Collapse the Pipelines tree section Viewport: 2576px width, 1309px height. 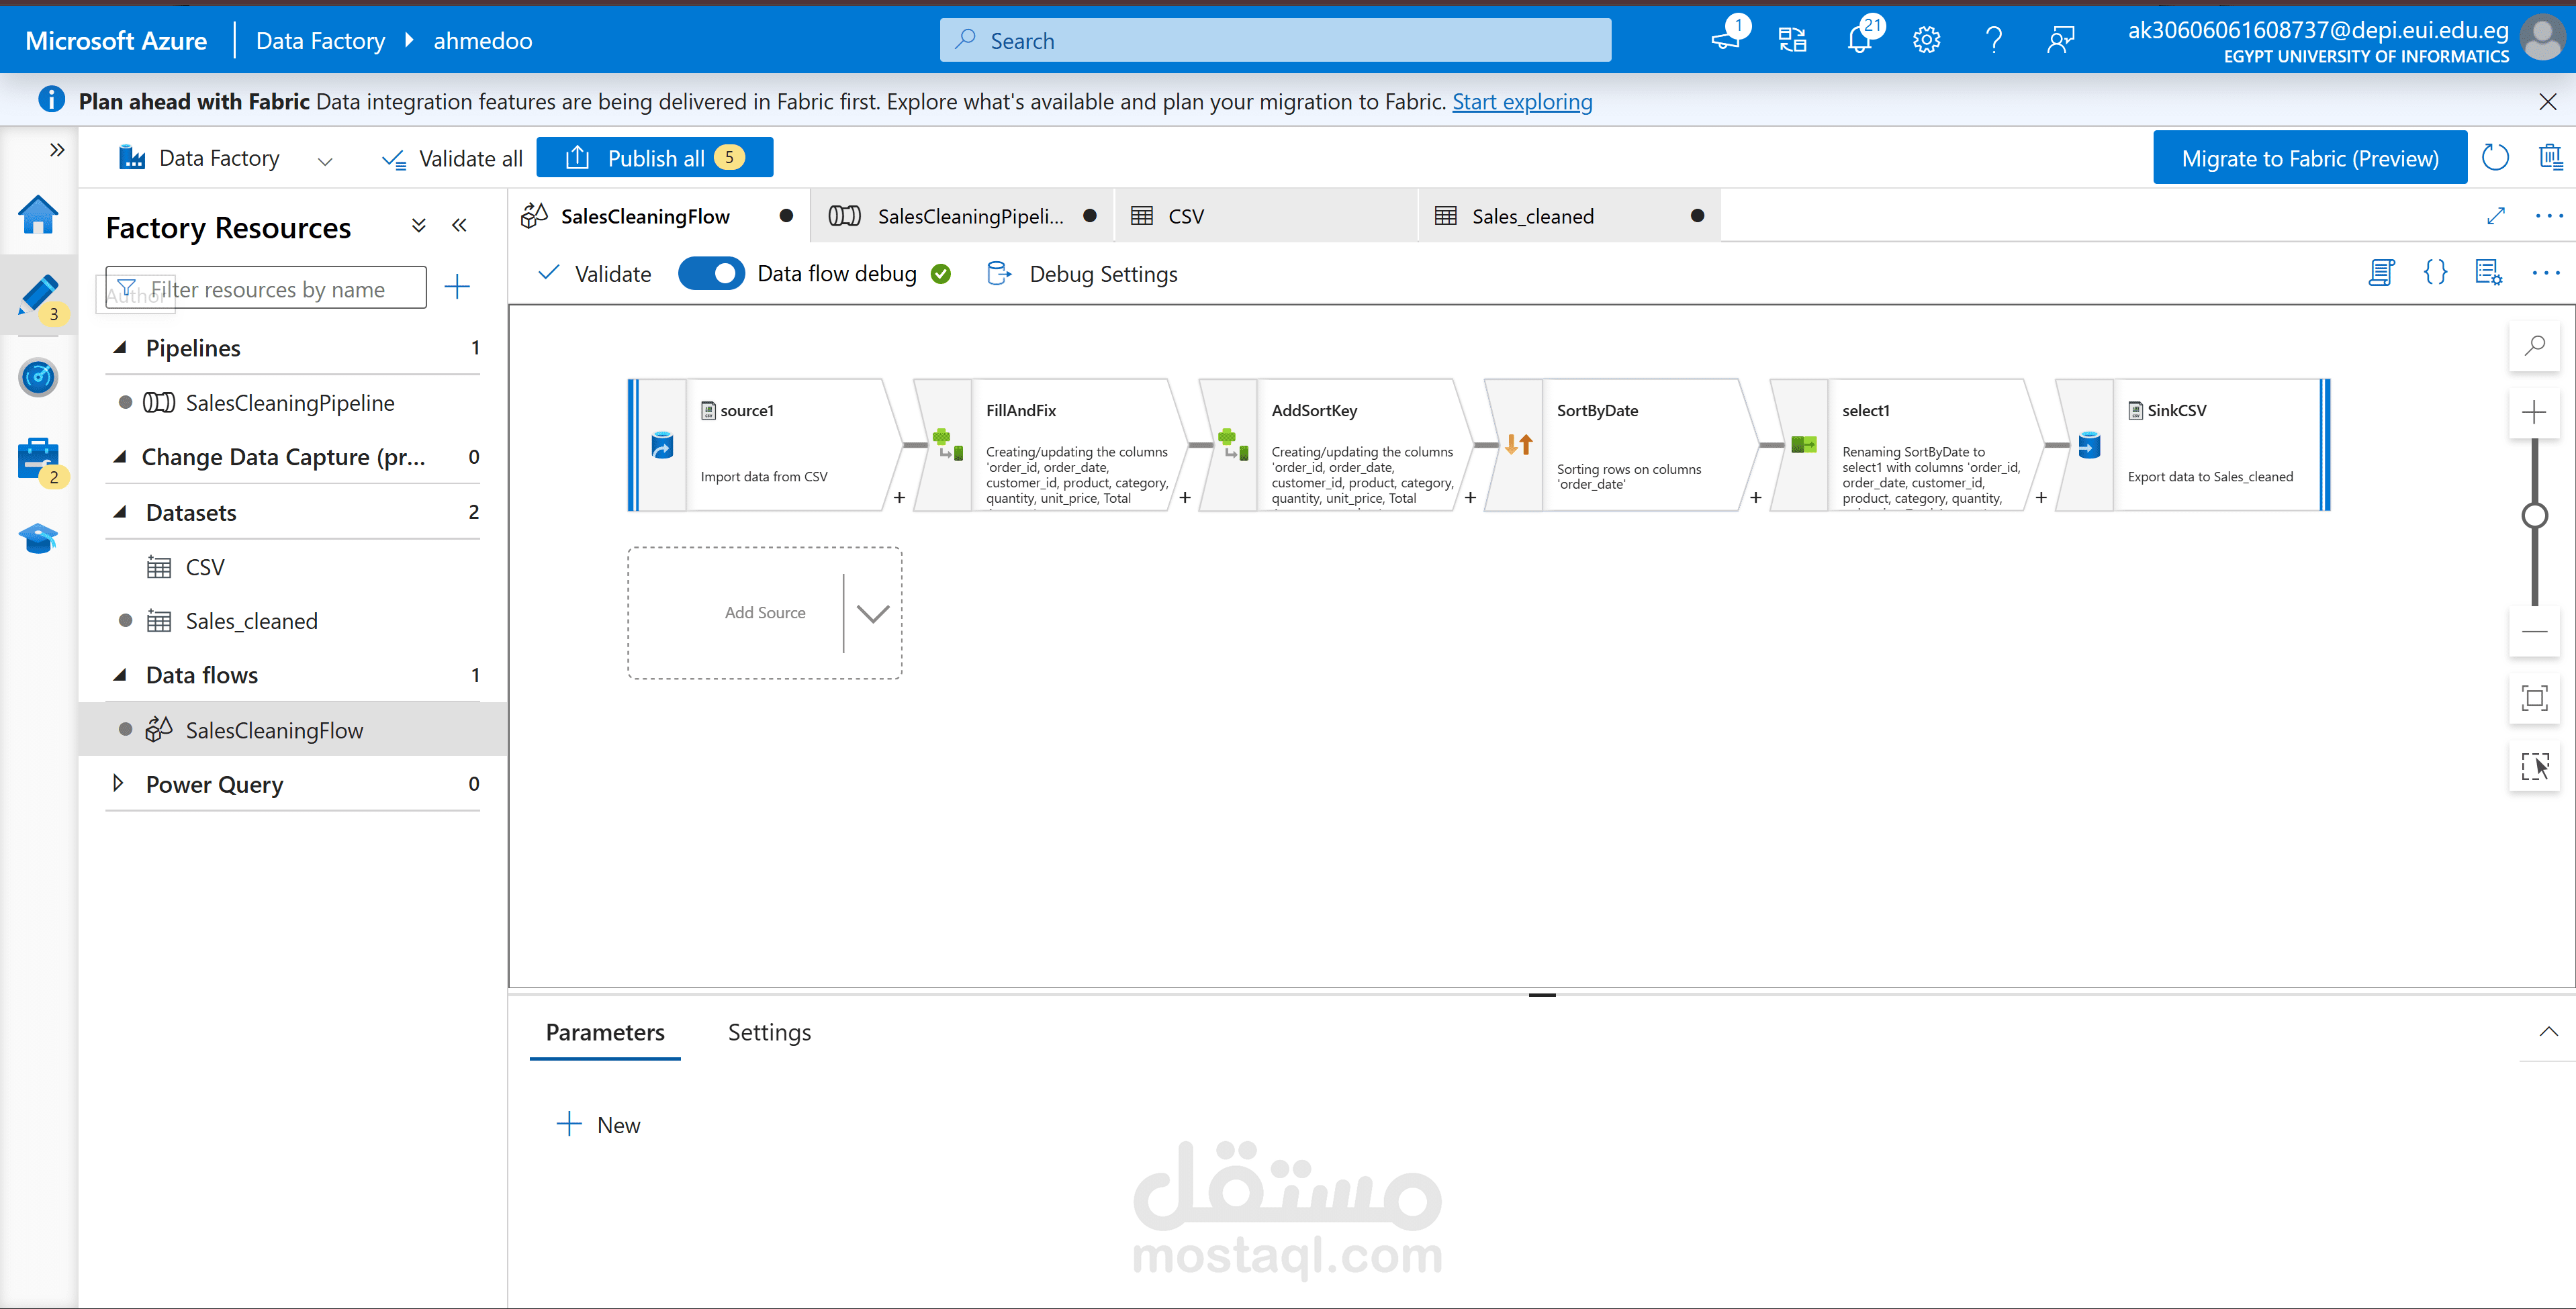[120, 348]
